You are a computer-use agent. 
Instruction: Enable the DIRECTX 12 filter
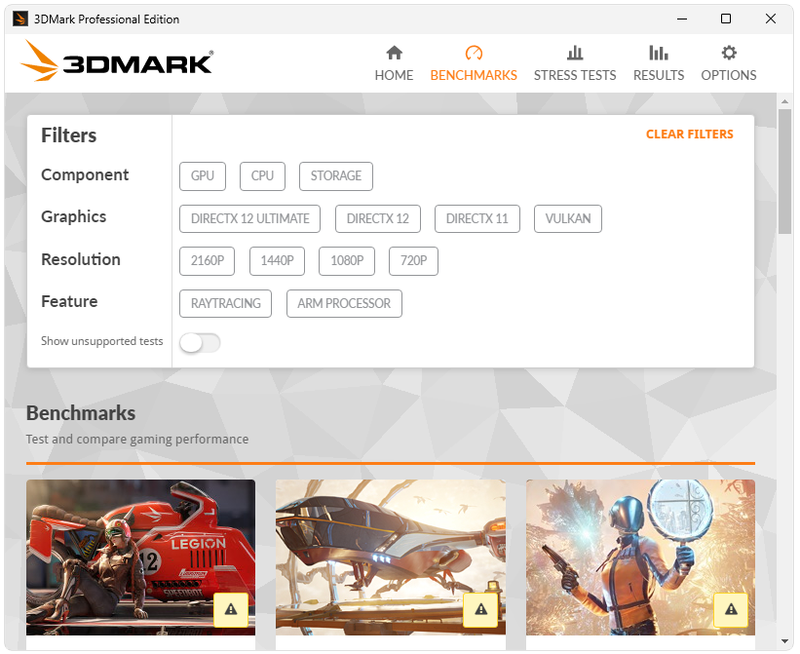378,219
